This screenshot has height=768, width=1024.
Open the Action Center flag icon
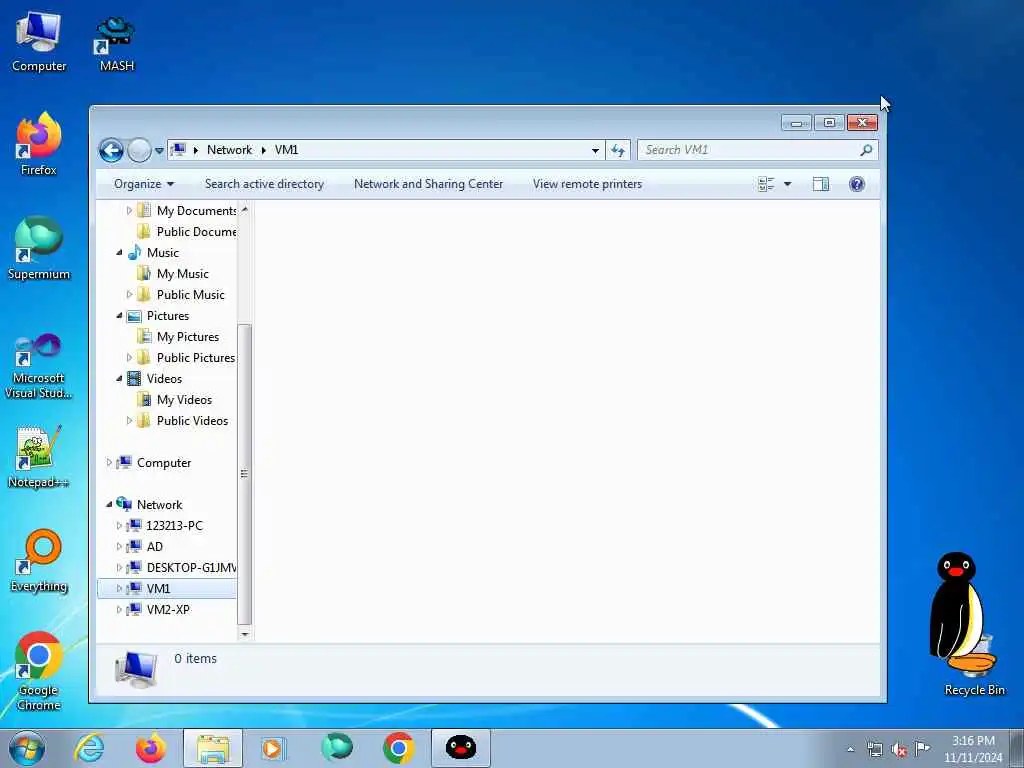click(x=922, y=748)
